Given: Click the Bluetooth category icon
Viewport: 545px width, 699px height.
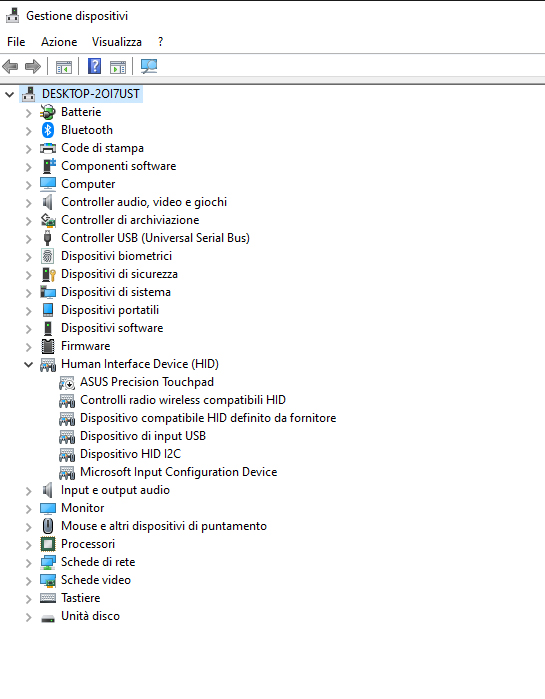Looking at the screenshot, I should [x=48, y=130].
